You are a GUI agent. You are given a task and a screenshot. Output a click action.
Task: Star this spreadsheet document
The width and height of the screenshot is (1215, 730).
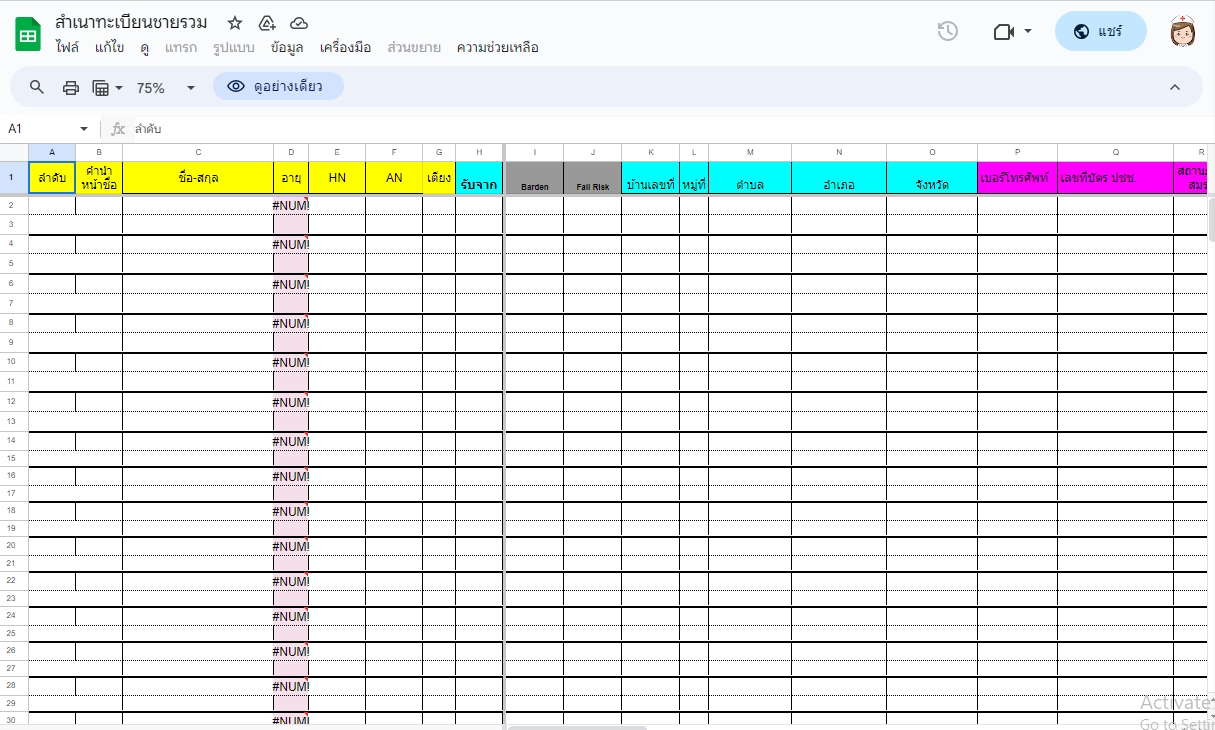235,23
